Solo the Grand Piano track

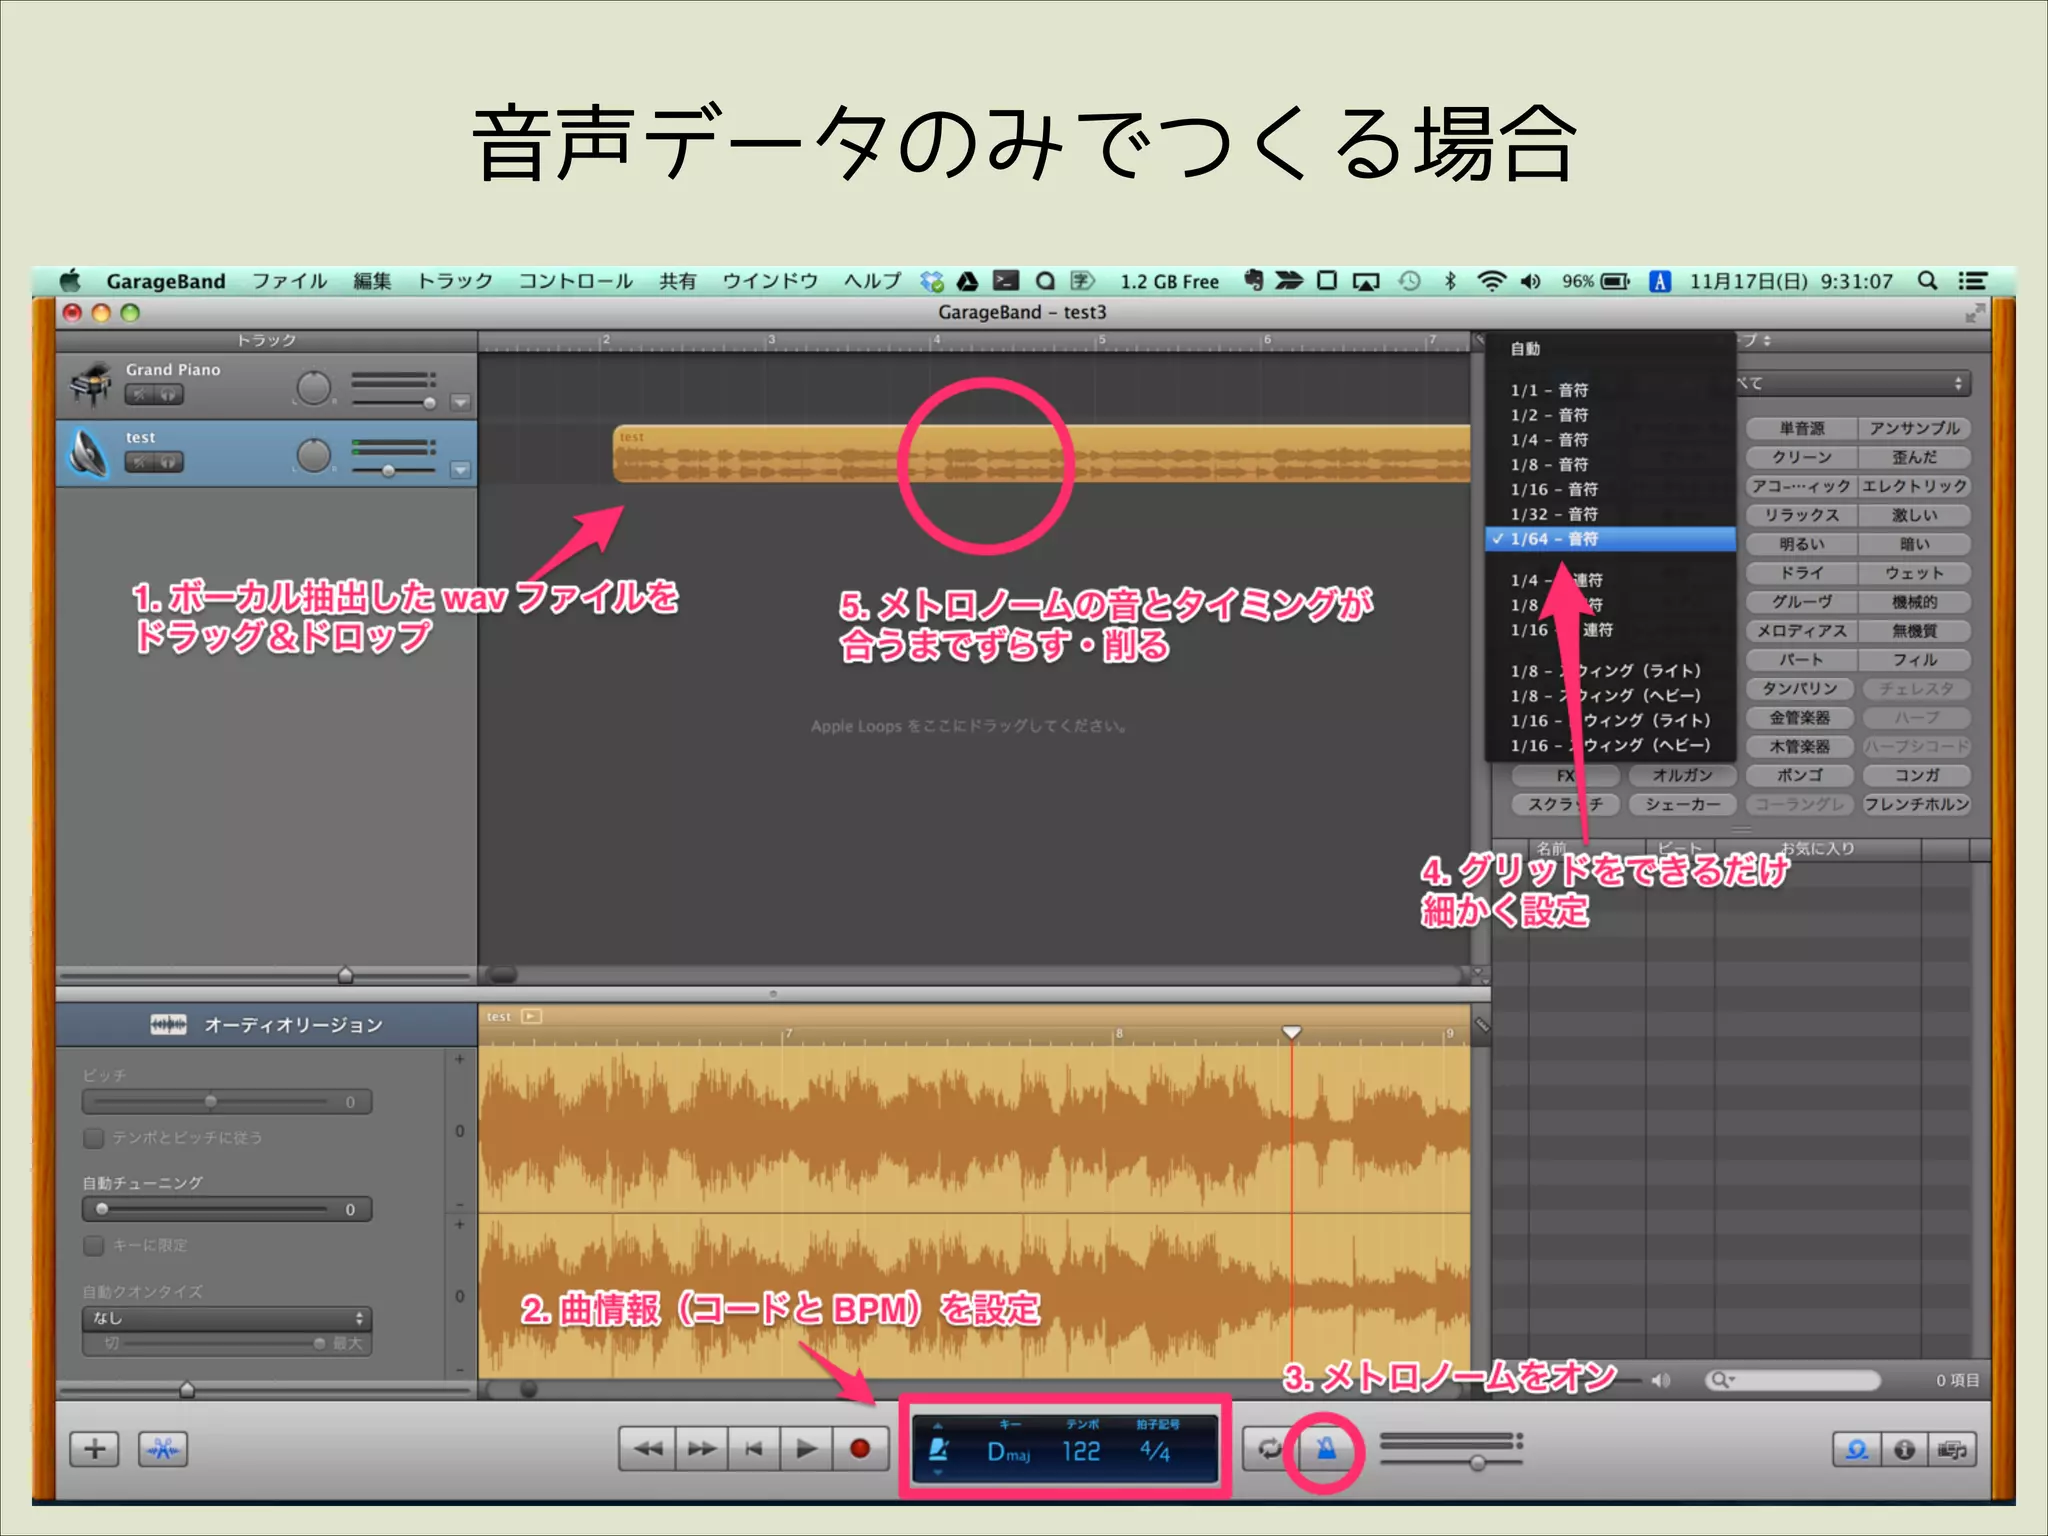[168, 395]
